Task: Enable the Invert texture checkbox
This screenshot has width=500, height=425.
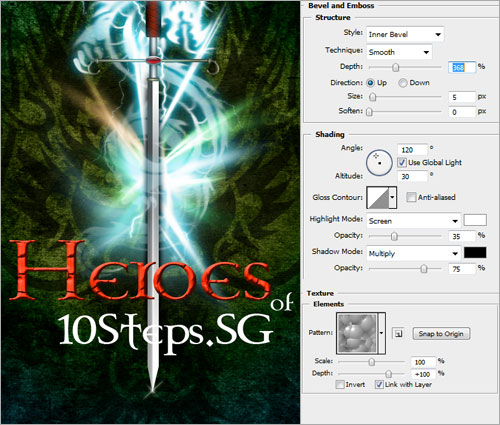Action: 340,384
